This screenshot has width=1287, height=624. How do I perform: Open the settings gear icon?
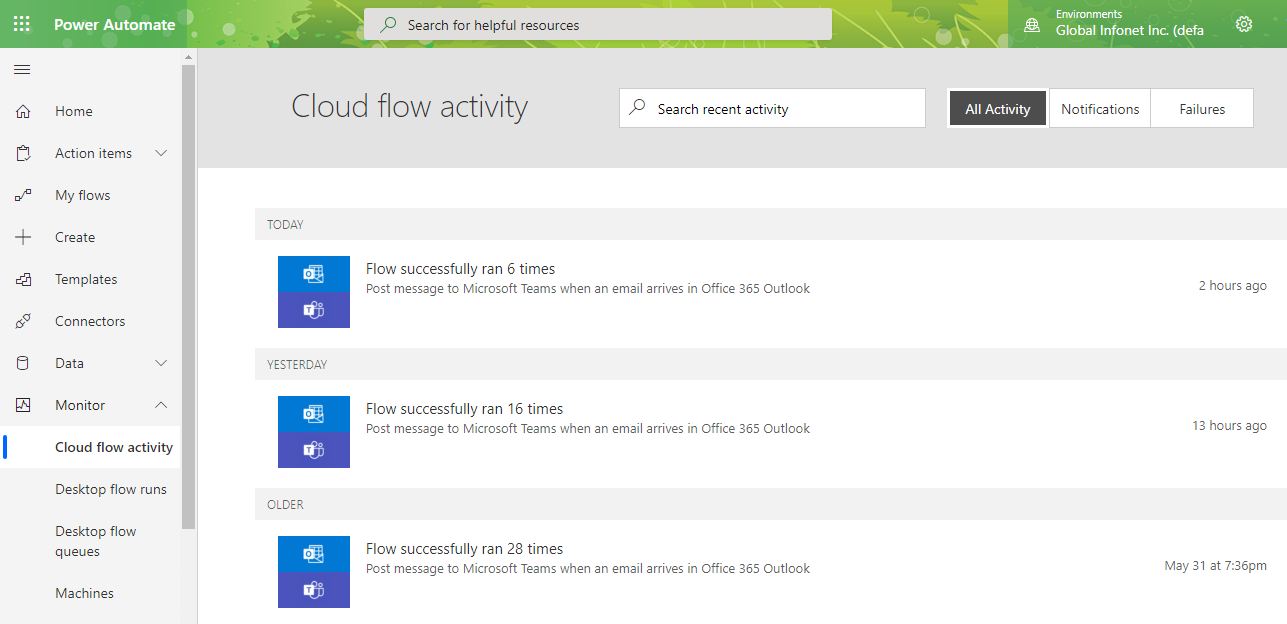(1244, 24)
